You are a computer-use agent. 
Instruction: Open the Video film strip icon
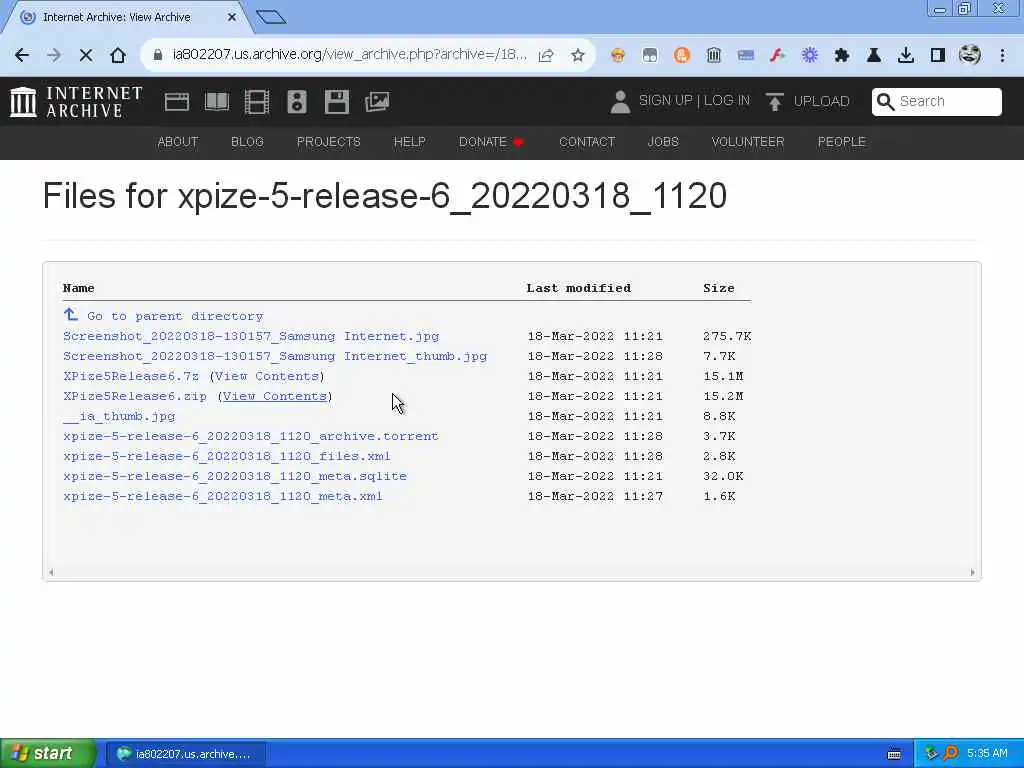(x=257, y=102)
